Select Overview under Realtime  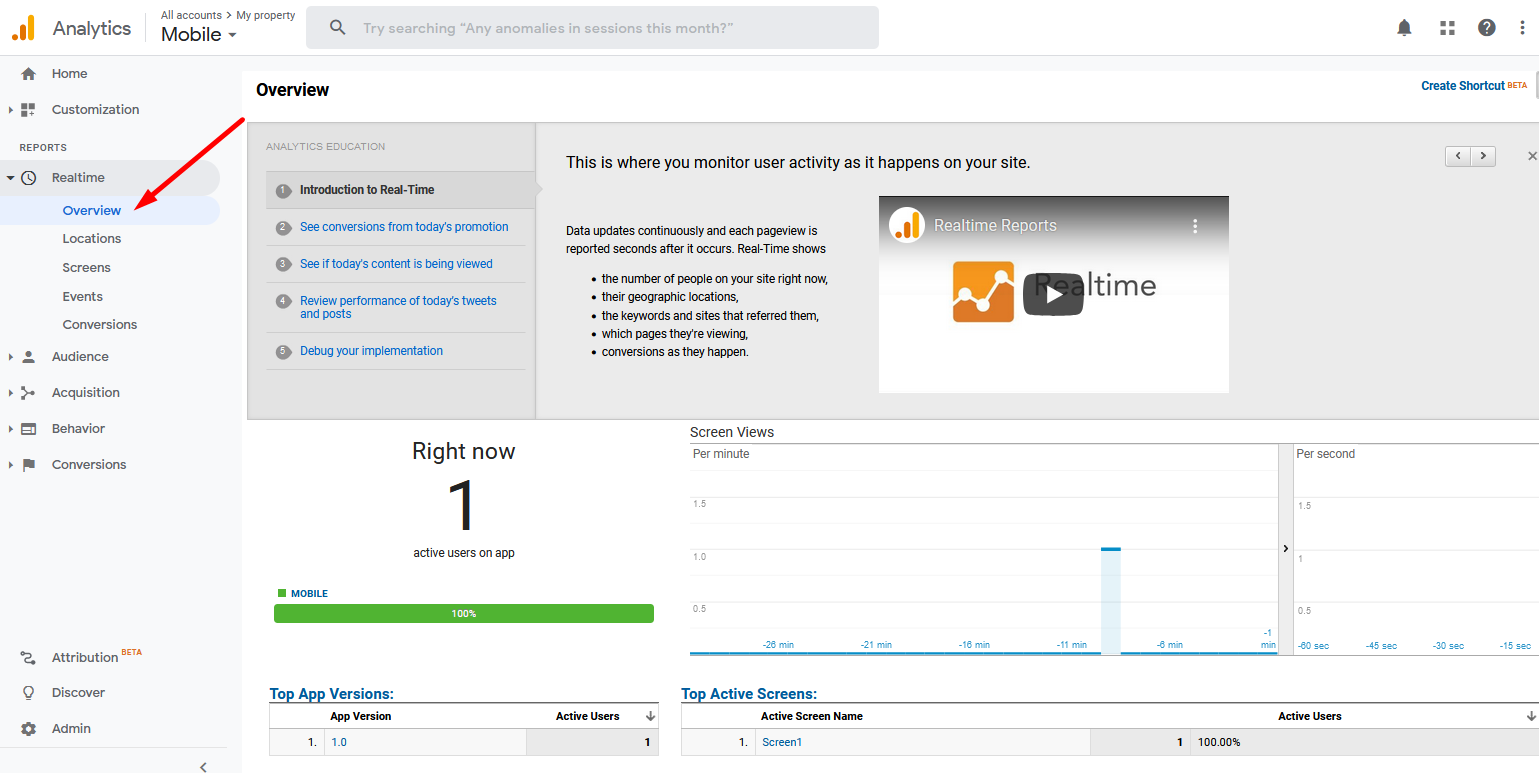(92, 210)
